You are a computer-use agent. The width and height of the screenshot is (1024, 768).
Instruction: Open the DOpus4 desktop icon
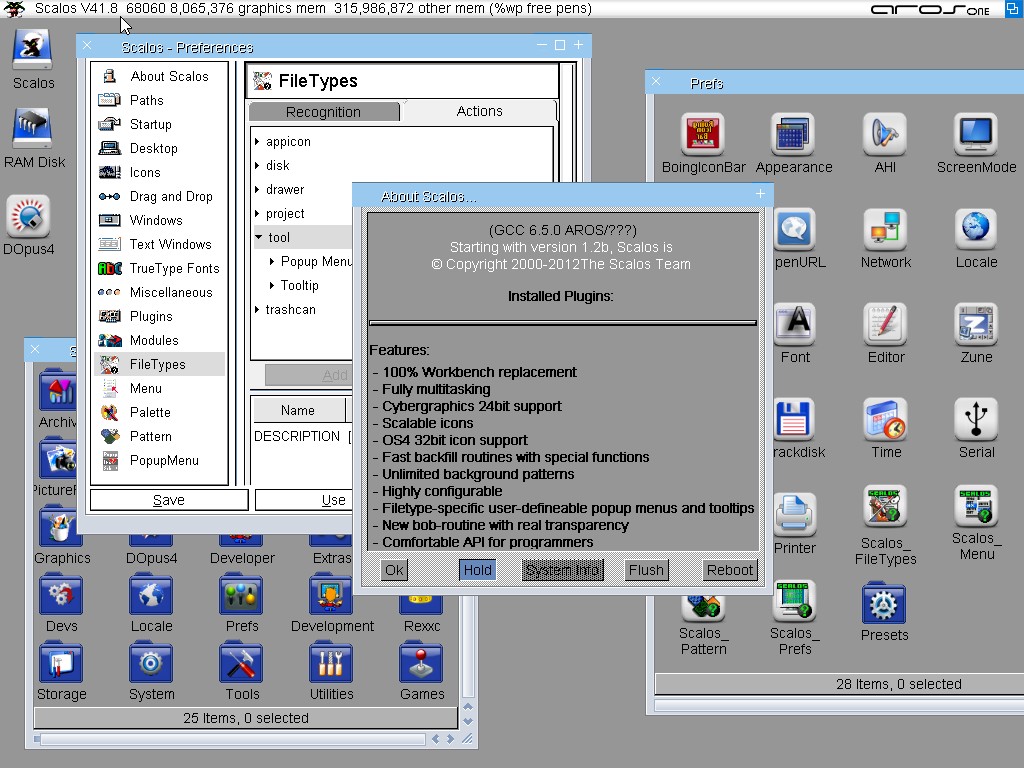(28, 218)
